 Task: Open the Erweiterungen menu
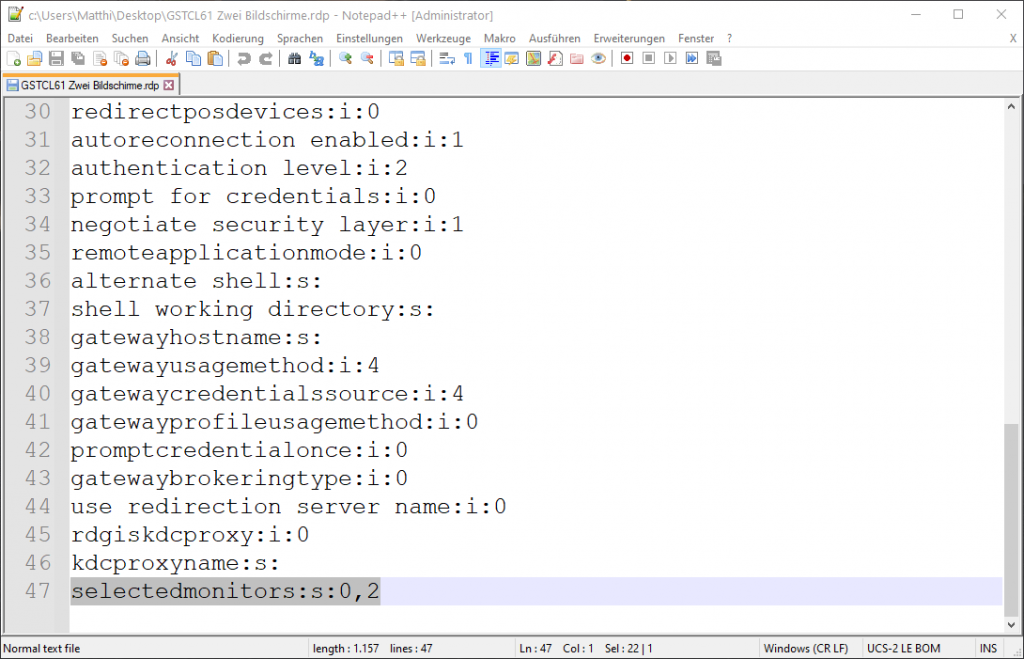coord(629,39)
